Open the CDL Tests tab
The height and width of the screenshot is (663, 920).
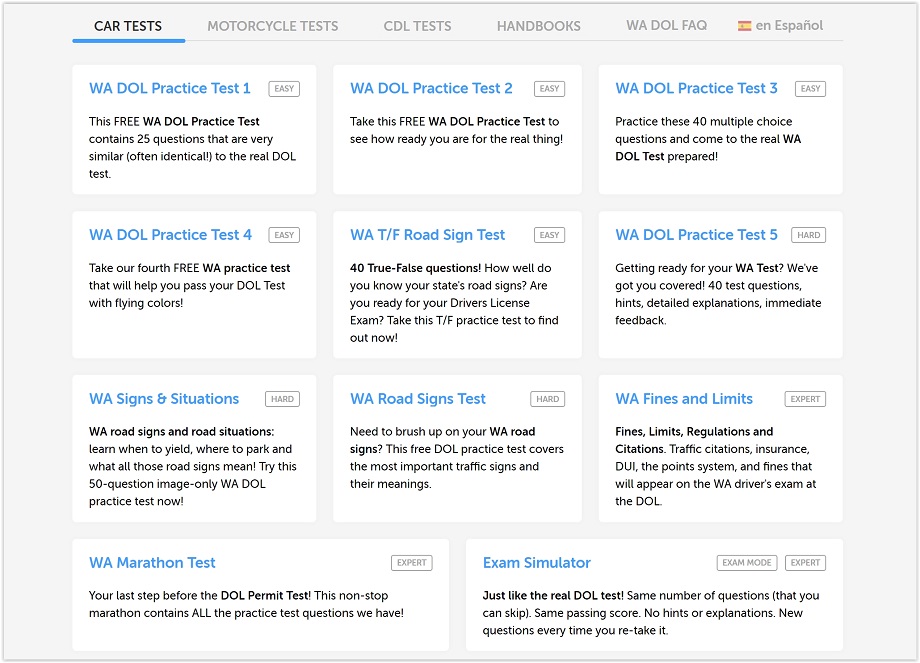(x=417, y=26)
